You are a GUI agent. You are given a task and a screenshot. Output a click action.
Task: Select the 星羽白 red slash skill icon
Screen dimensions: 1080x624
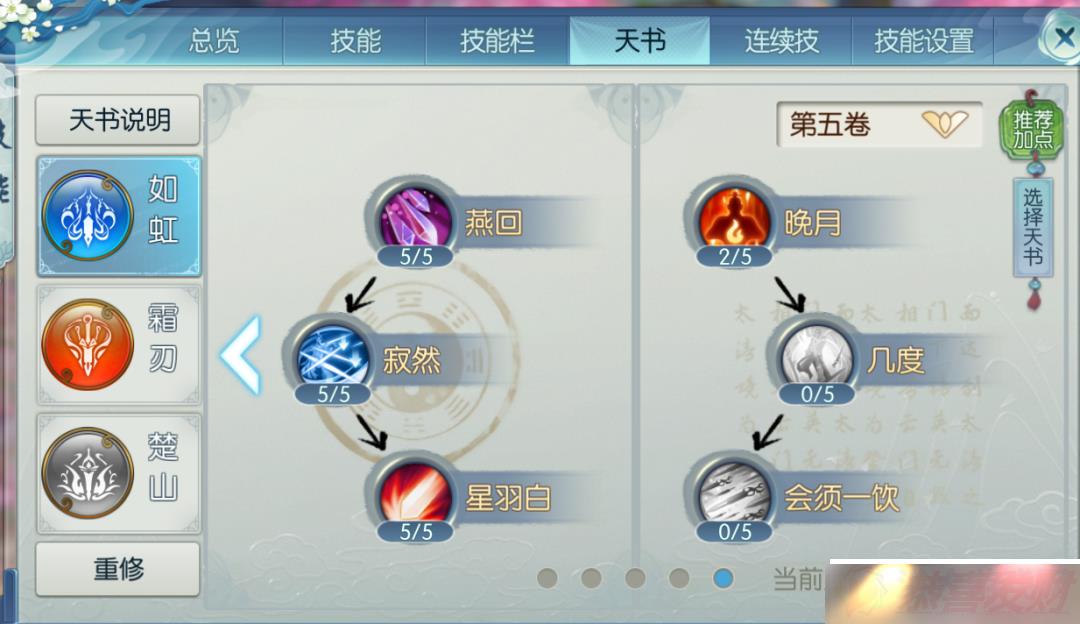[416, 495]
